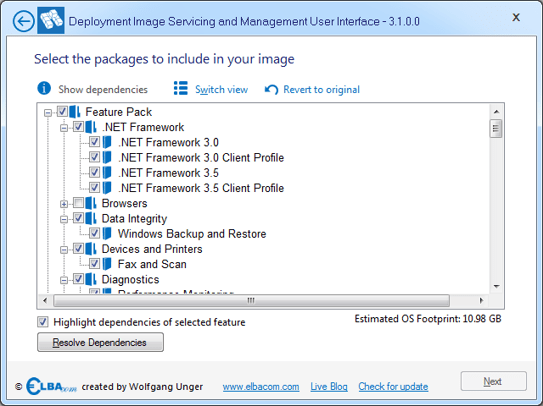
Task: Click the vertical scrollbar down arrow
Action: click(496, 286)
